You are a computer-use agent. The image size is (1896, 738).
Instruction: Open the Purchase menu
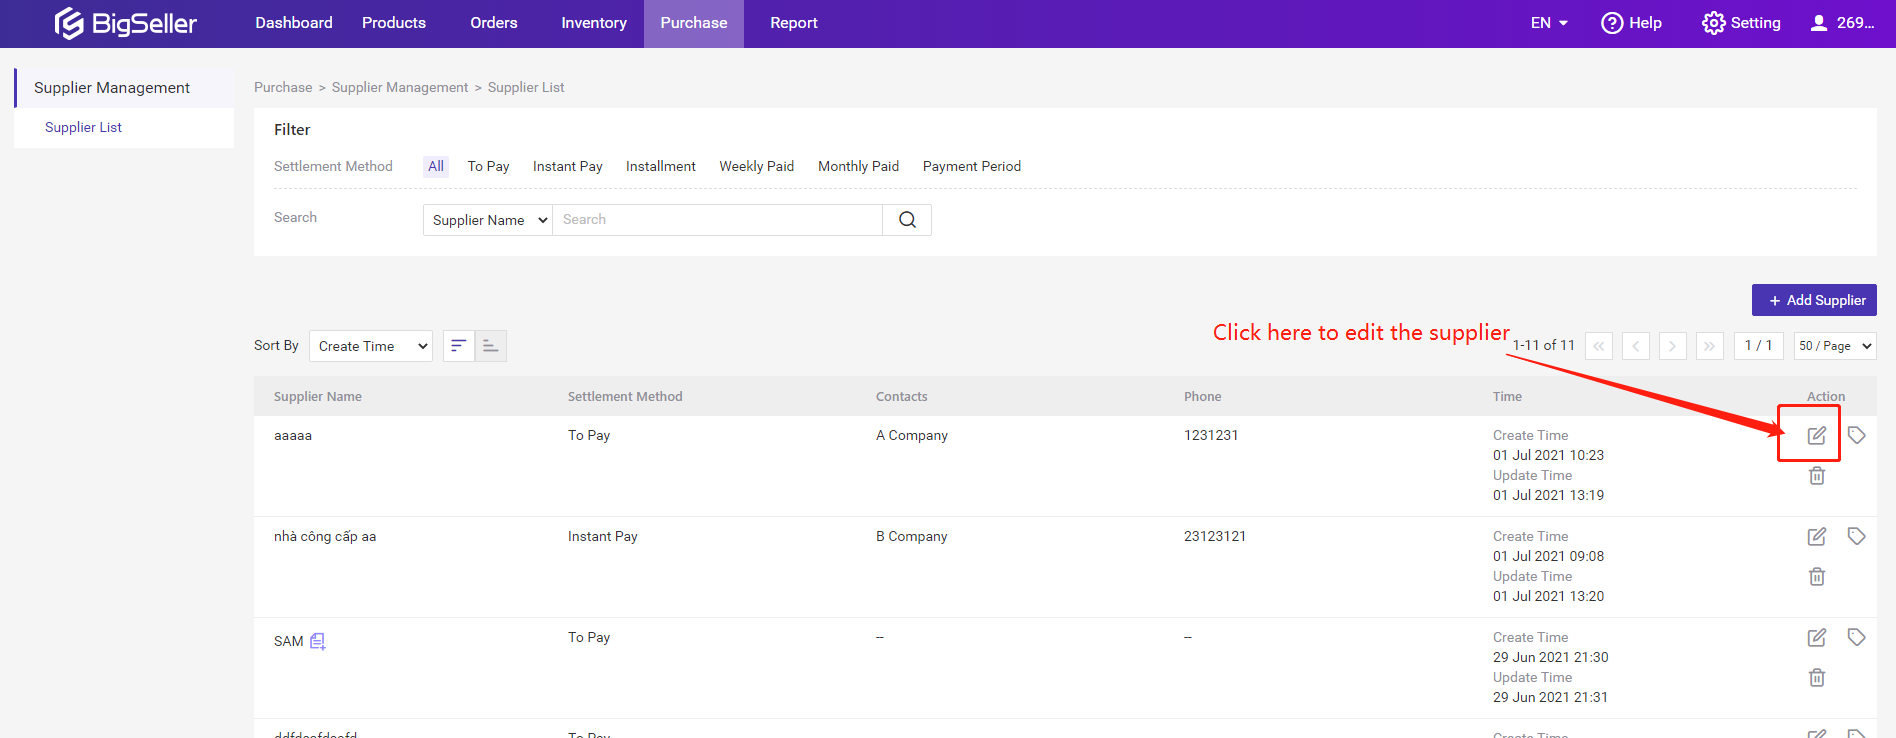coord(694,23)
